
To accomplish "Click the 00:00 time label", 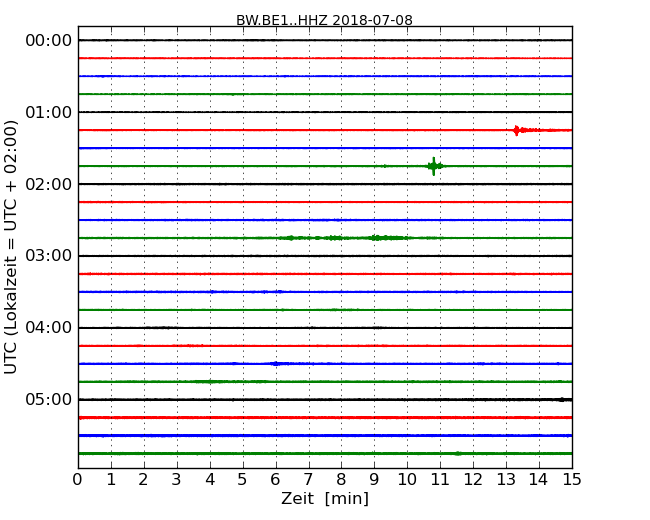I will 49,41.
